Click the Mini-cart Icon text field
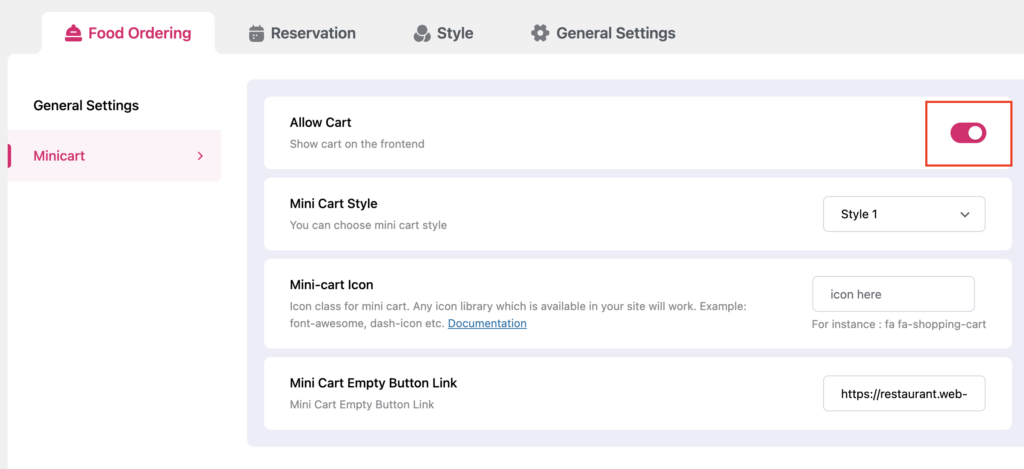This screenshot has width=1024, height=469. point(892,294)
